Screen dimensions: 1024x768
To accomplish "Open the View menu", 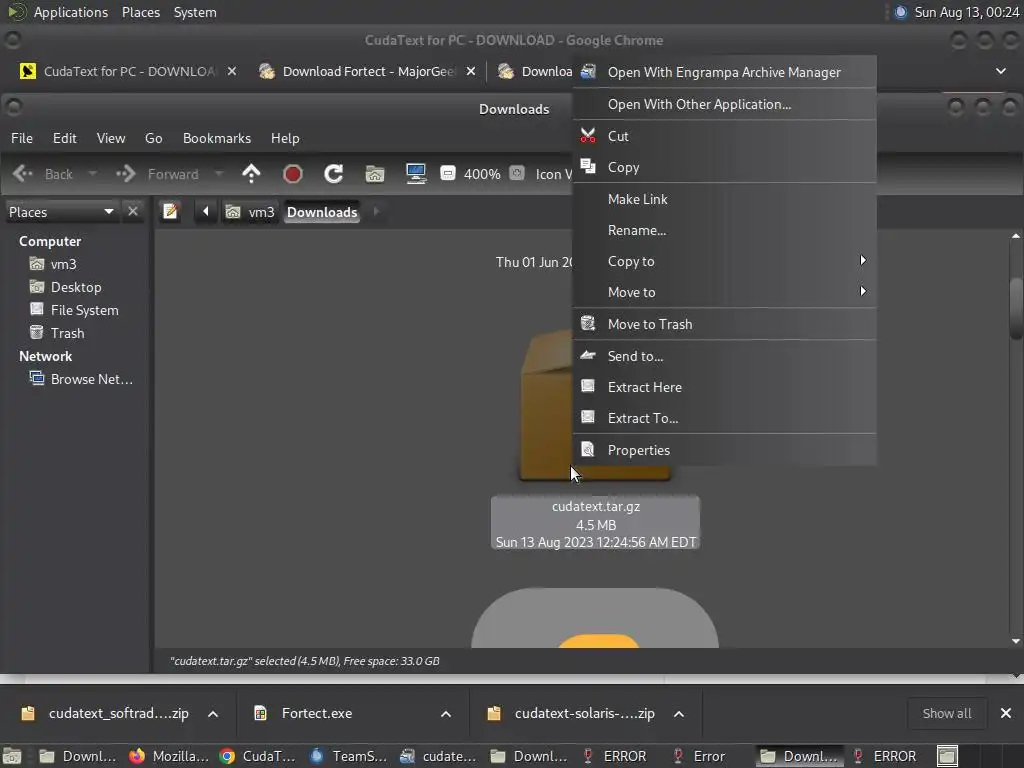I will [x=111, y=138].
